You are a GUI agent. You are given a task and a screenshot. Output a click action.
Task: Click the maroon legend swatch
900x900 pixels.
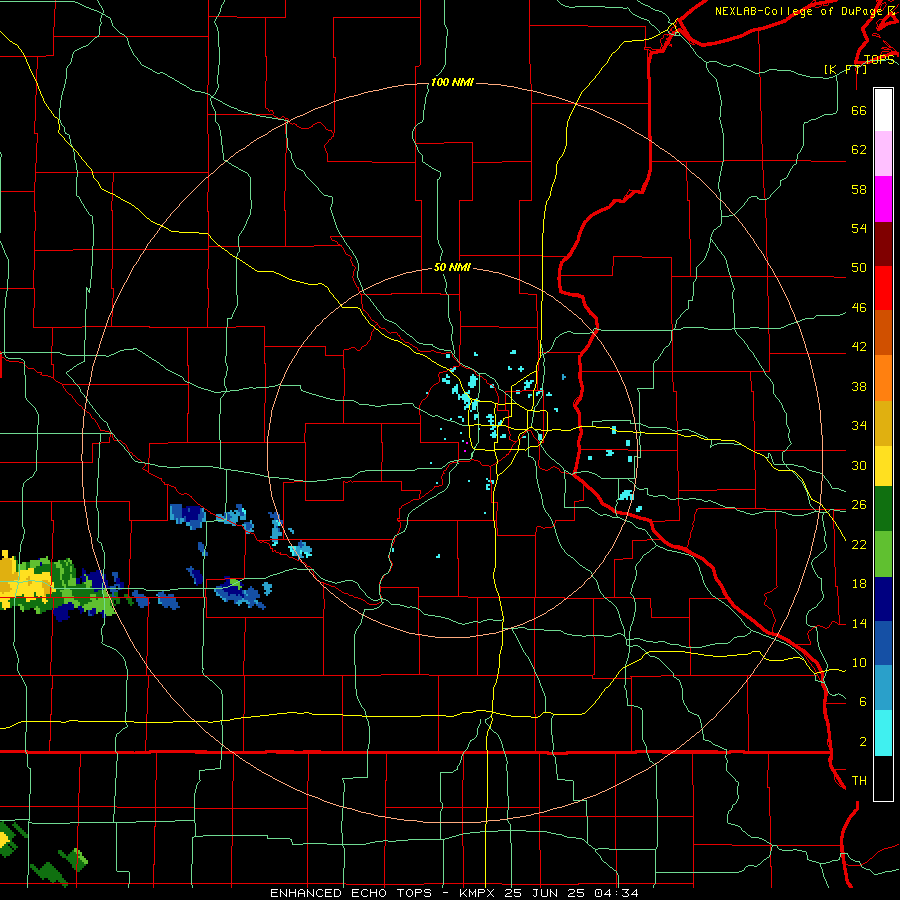pos(883,244)
